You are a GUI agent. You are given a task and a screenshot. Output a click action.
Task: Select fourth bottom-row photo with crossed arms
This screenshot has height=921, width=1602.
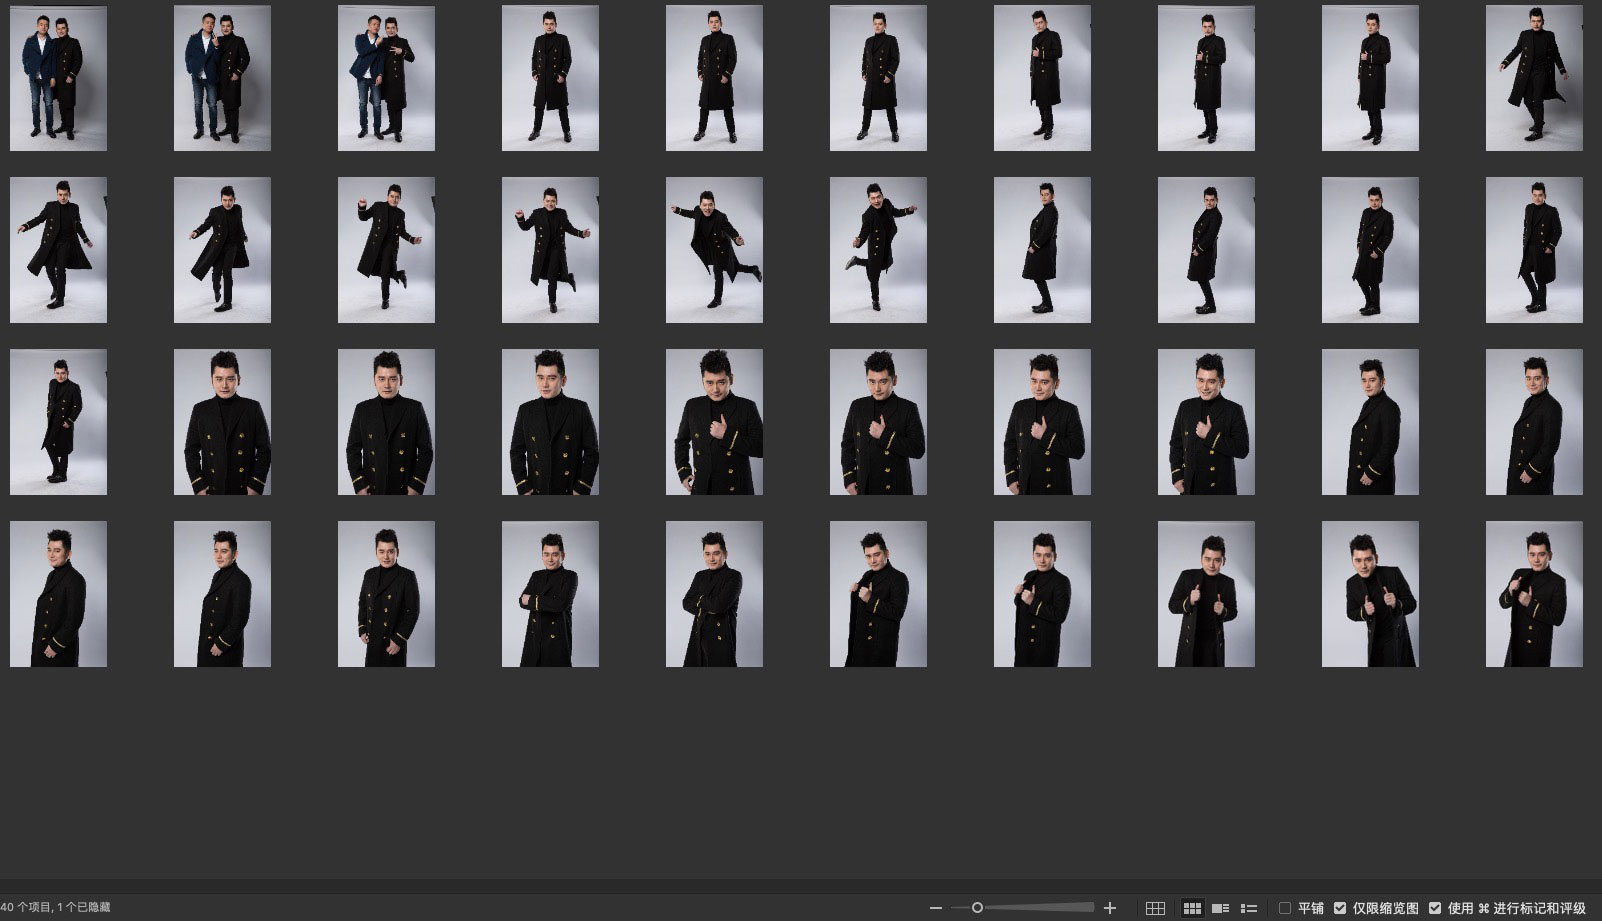pos(550,594)
